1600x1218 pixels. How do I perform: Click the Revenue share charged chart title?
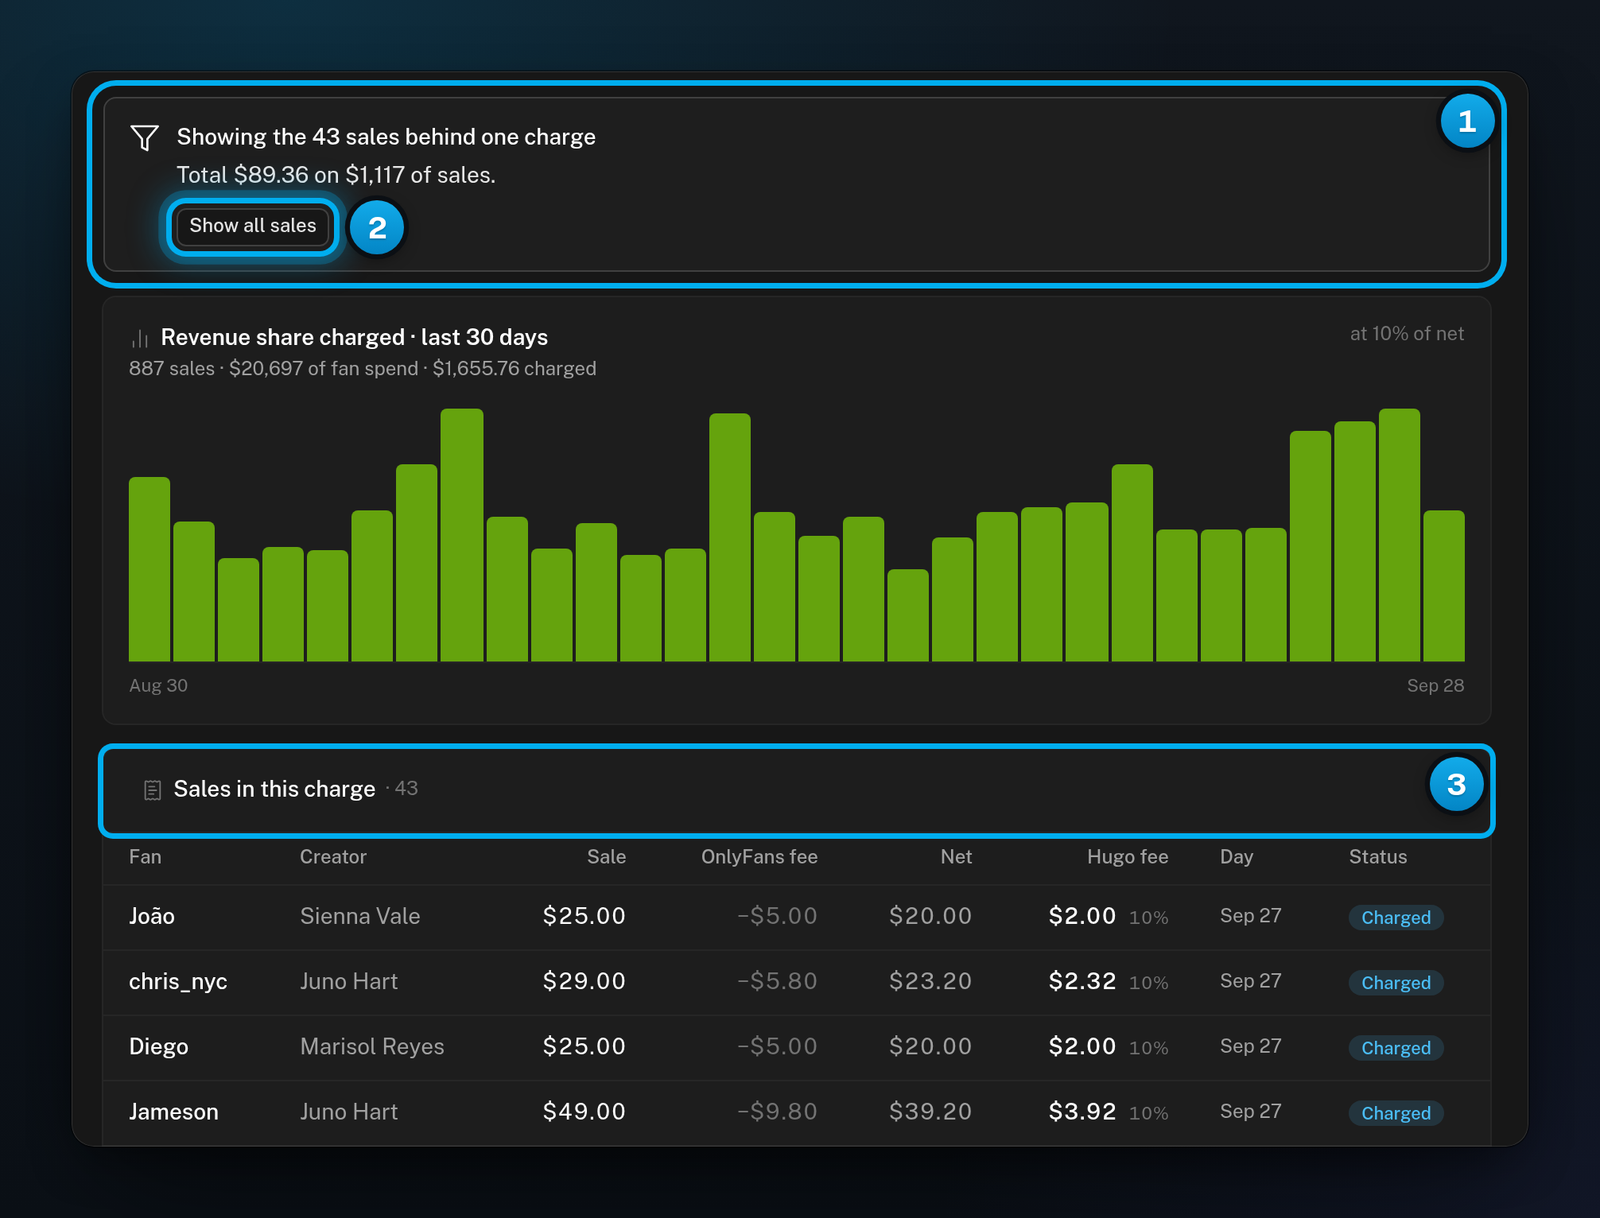pyautogui.click(x=354, y=338)
